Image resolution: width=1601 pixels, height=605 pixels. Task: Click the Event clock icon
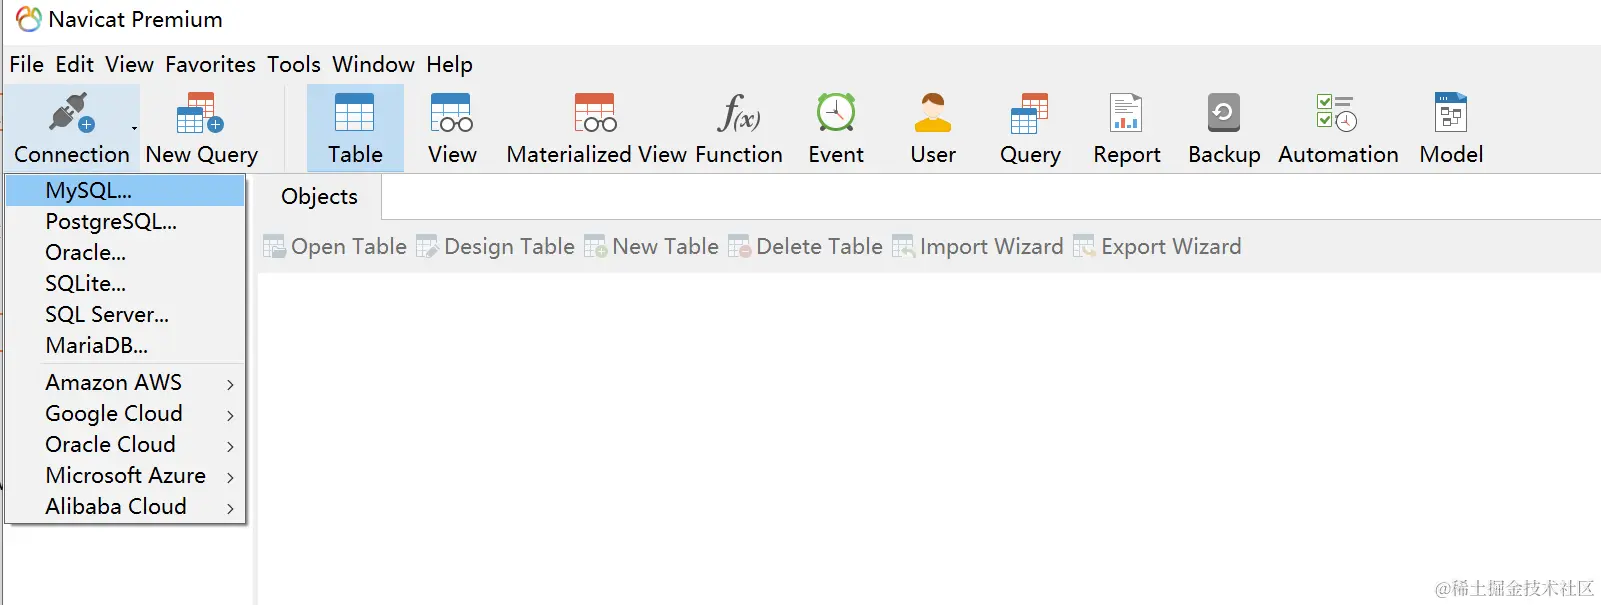click(x=835, y=114)
